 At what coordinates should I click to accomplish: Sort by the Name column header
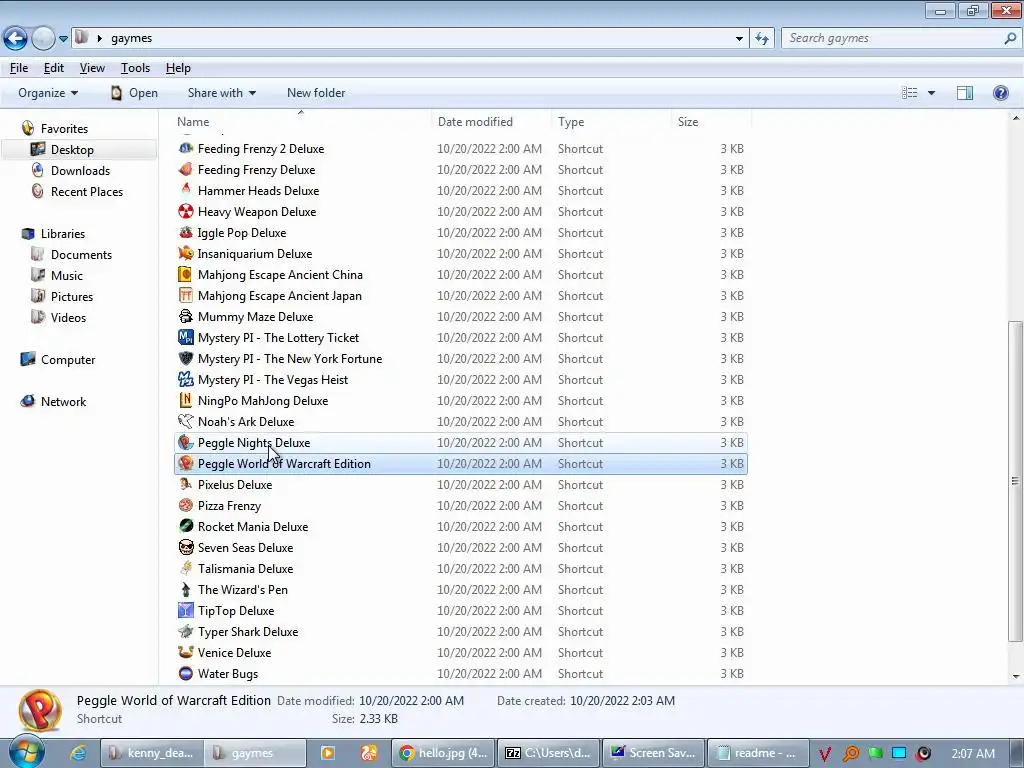[301, 121]
